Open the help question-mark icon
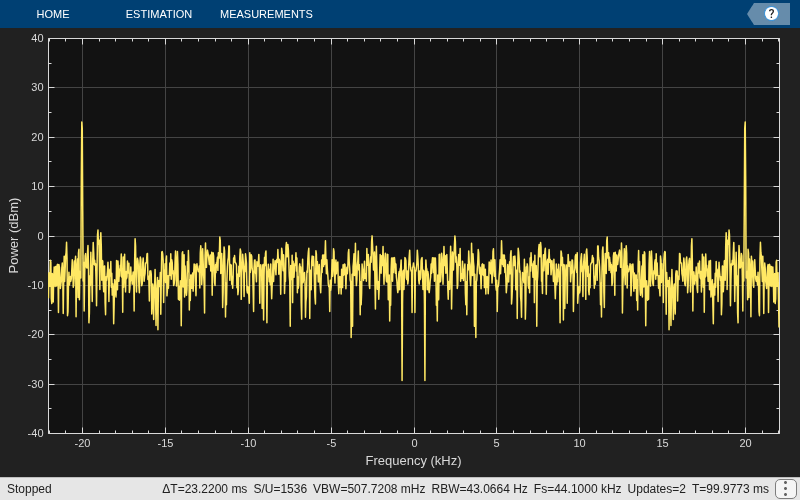800x500 pixels. (771, 14)
